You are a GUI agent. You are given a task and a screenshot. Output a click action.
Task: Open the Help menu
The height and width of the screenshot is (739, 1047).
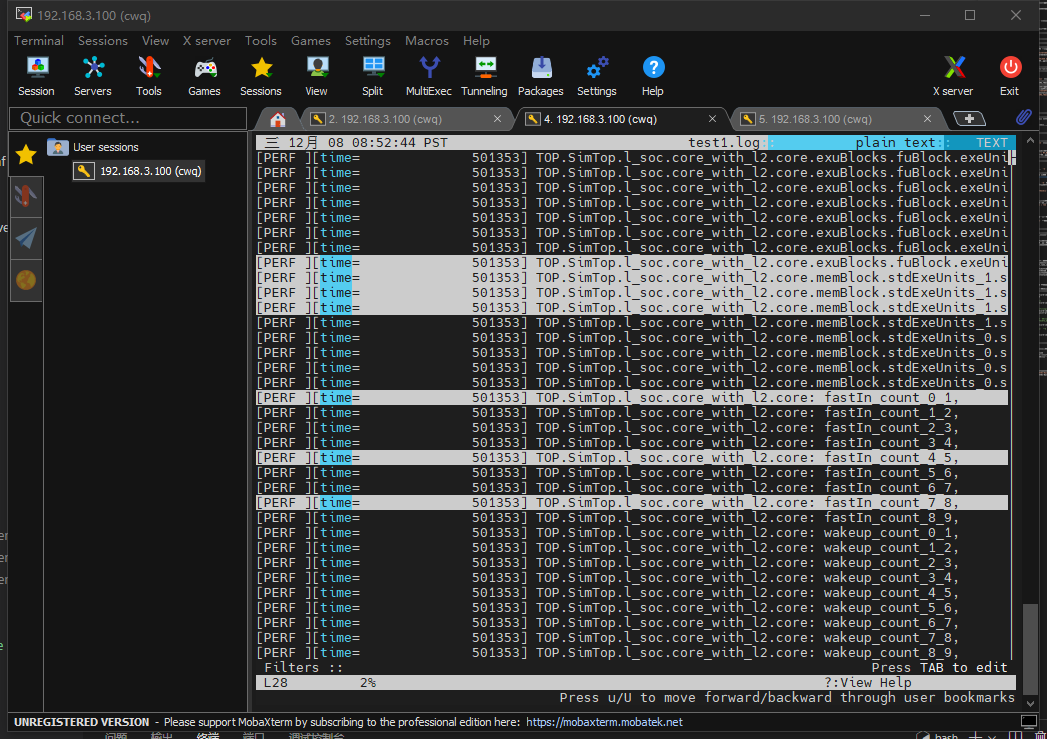point(476,41)
